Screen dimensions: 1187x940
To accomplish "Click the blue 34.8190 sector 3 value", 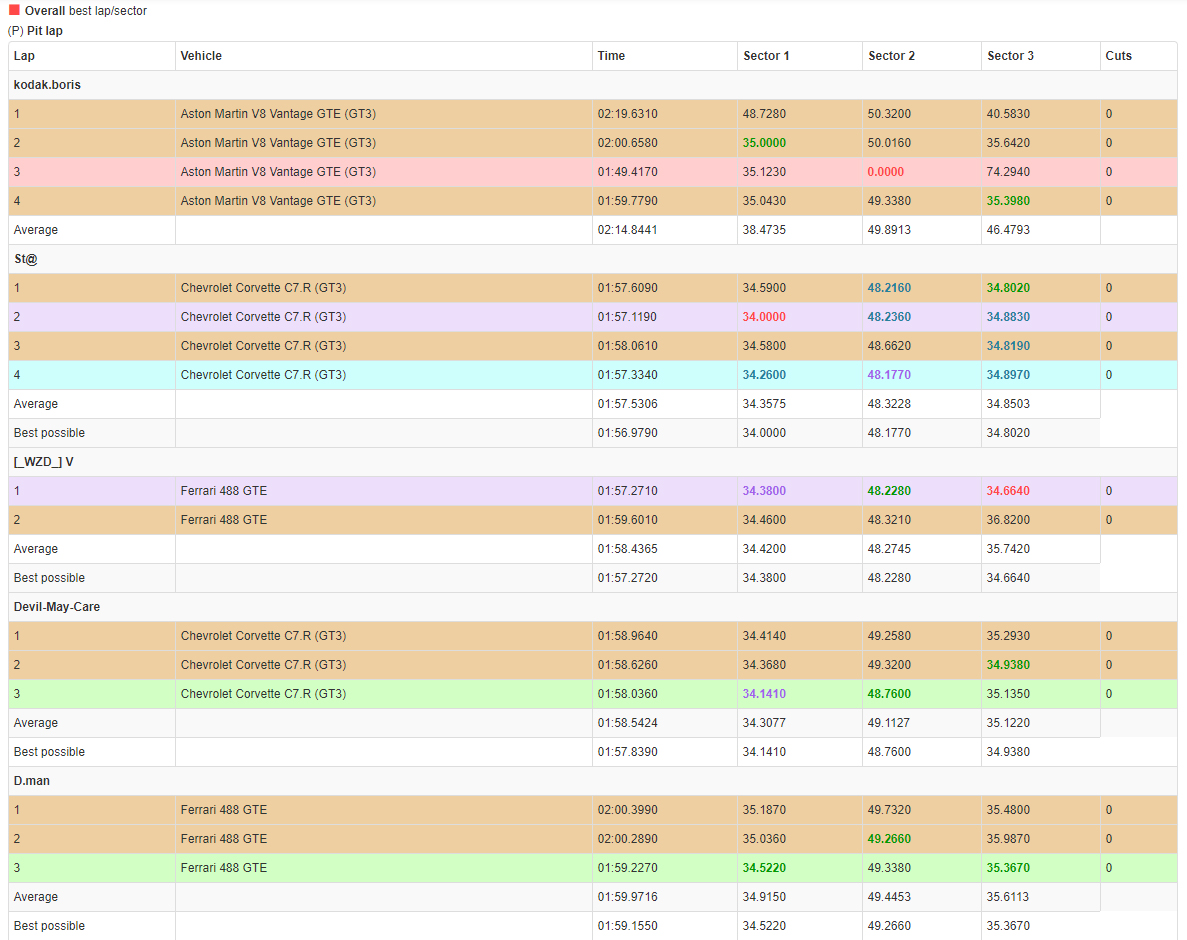I will coord(1008,346).
